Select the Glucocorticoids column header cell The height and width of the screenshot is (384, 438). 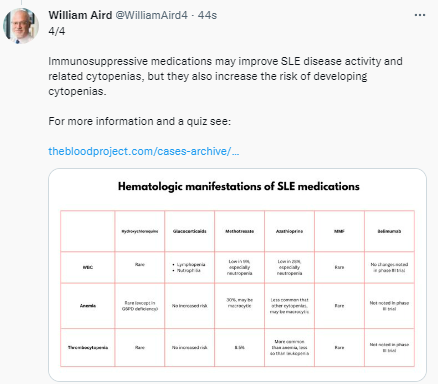coord(189,231)
